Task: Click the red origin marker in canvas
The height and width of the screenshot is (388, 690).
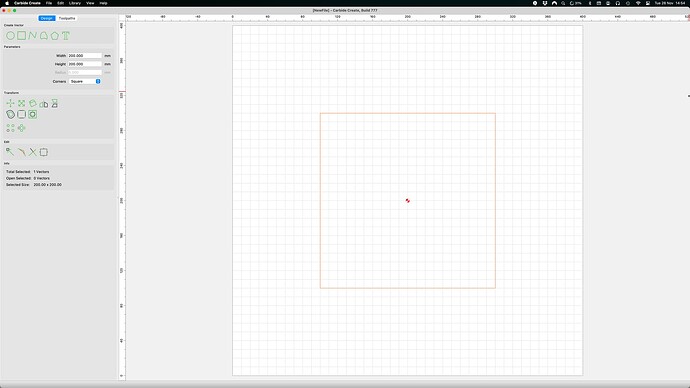Action: [x=408, y=201]
